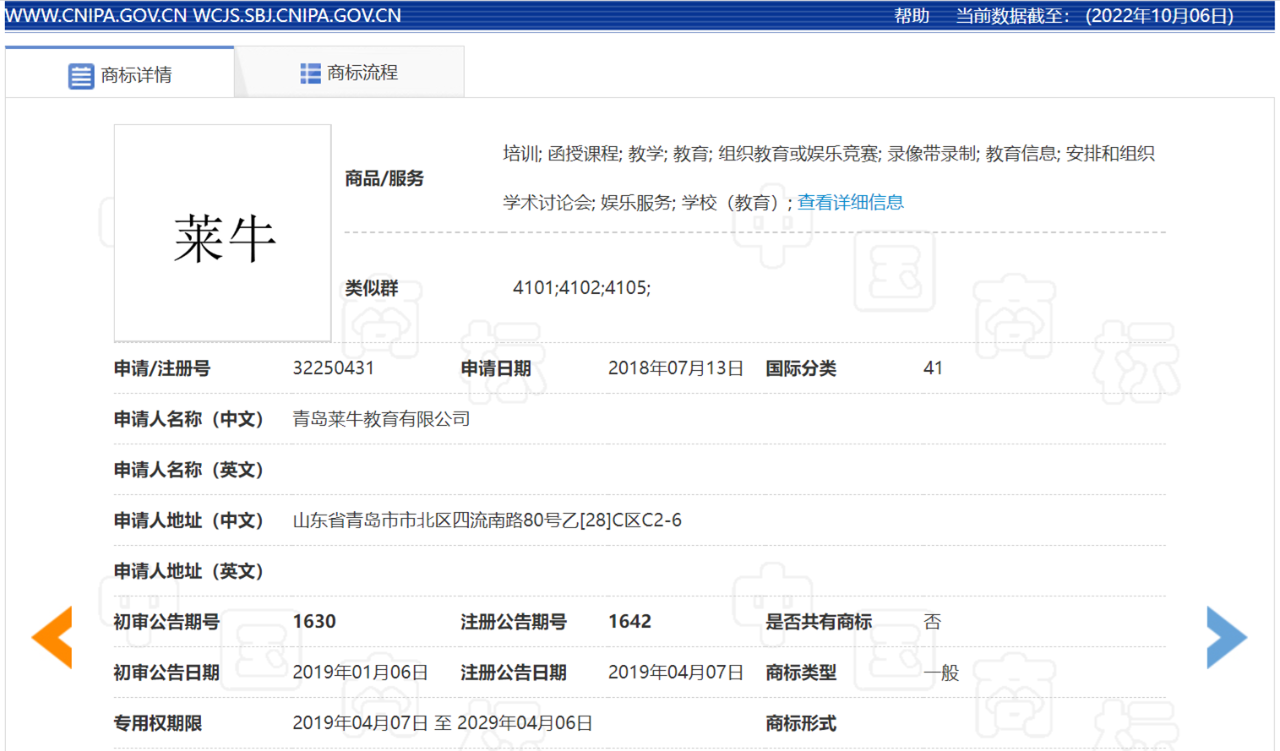Click the document icon on 商标详情 tab
The image size is (1280, 751).
(x=81, y=75)
